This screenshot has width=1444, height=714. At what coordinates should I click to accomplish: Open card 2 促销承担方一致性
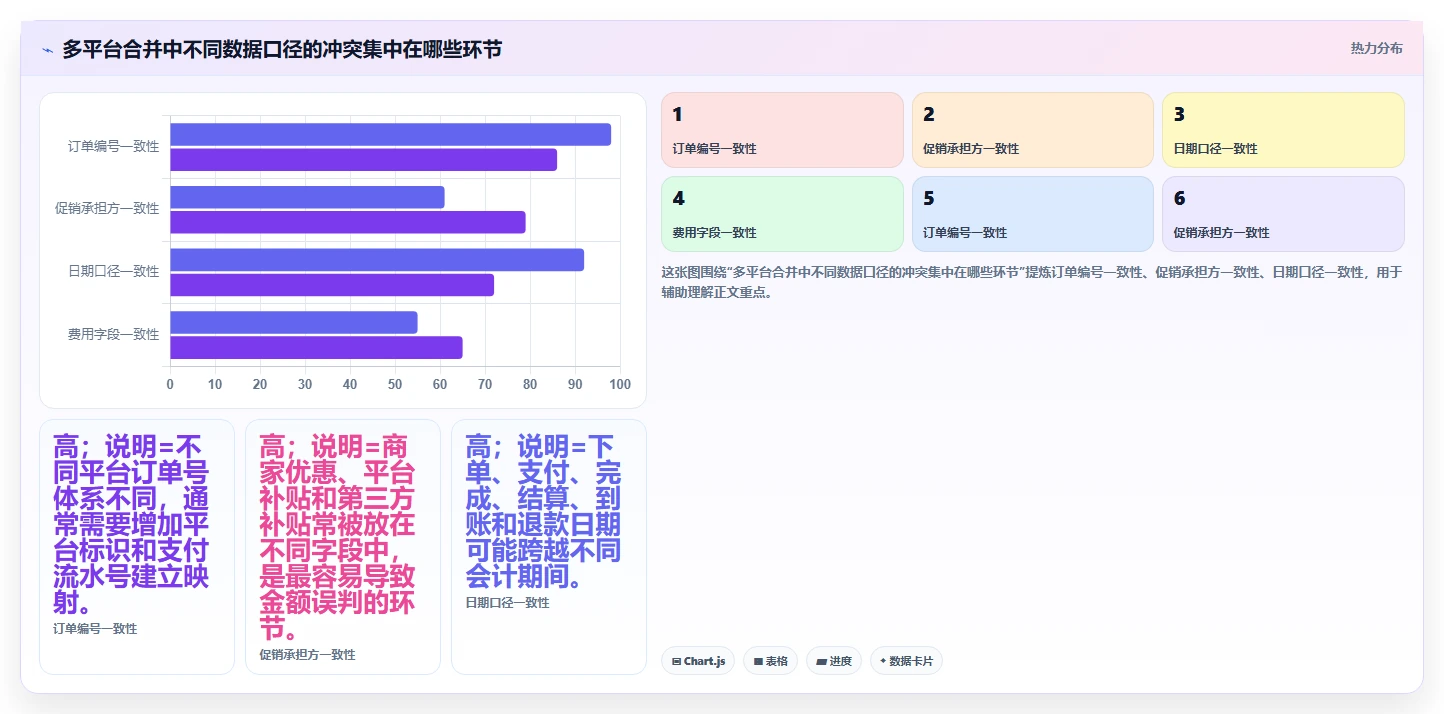tap(1032, 130)
